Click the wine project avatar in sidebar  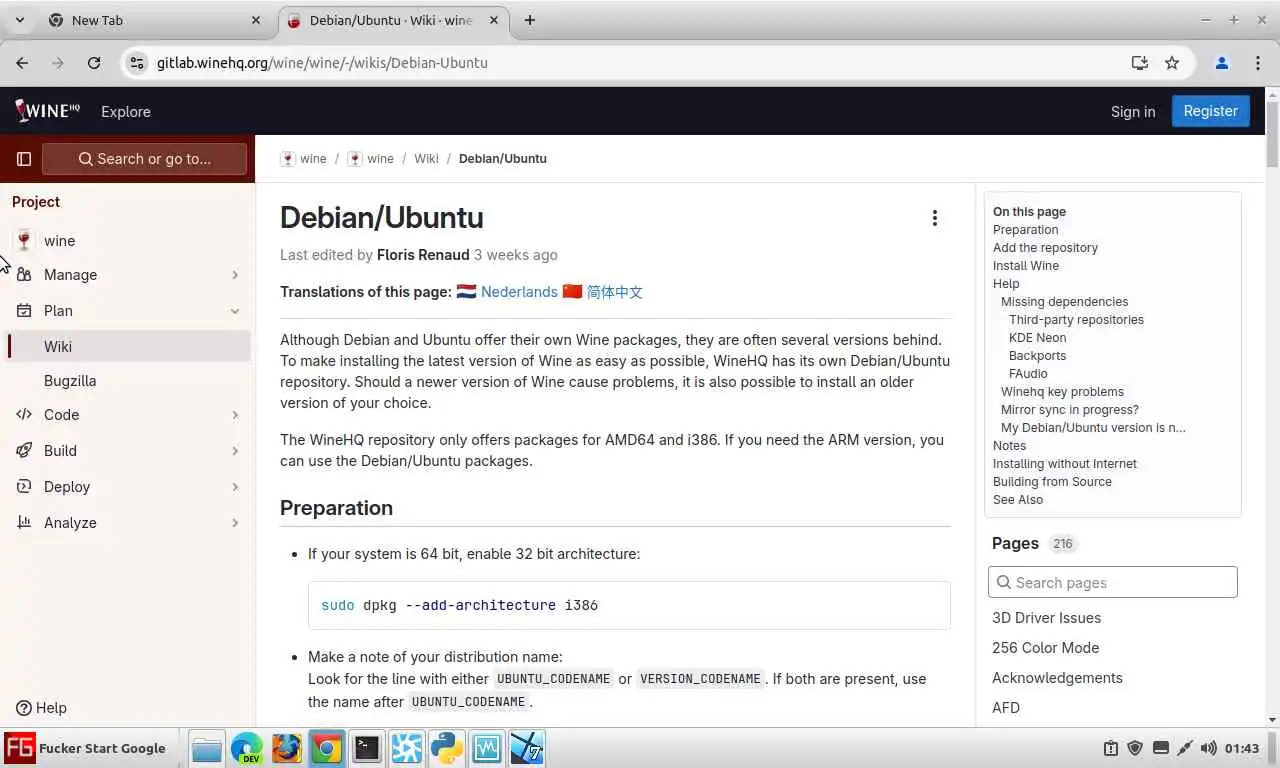coord(24,240)
